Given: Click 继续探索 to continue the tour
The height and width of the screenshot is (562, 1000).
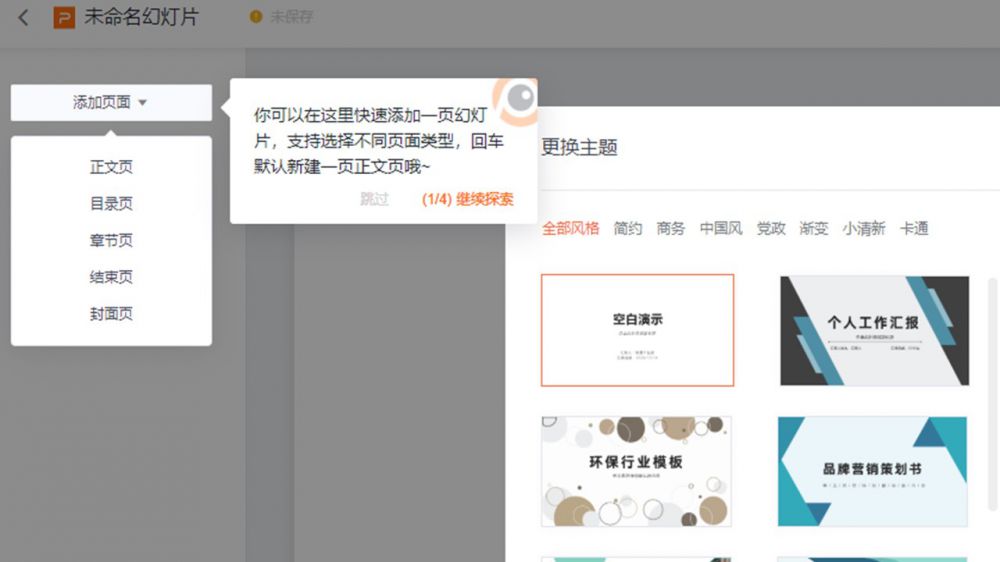Looking at the screenshot, I should tap(468, 199).
